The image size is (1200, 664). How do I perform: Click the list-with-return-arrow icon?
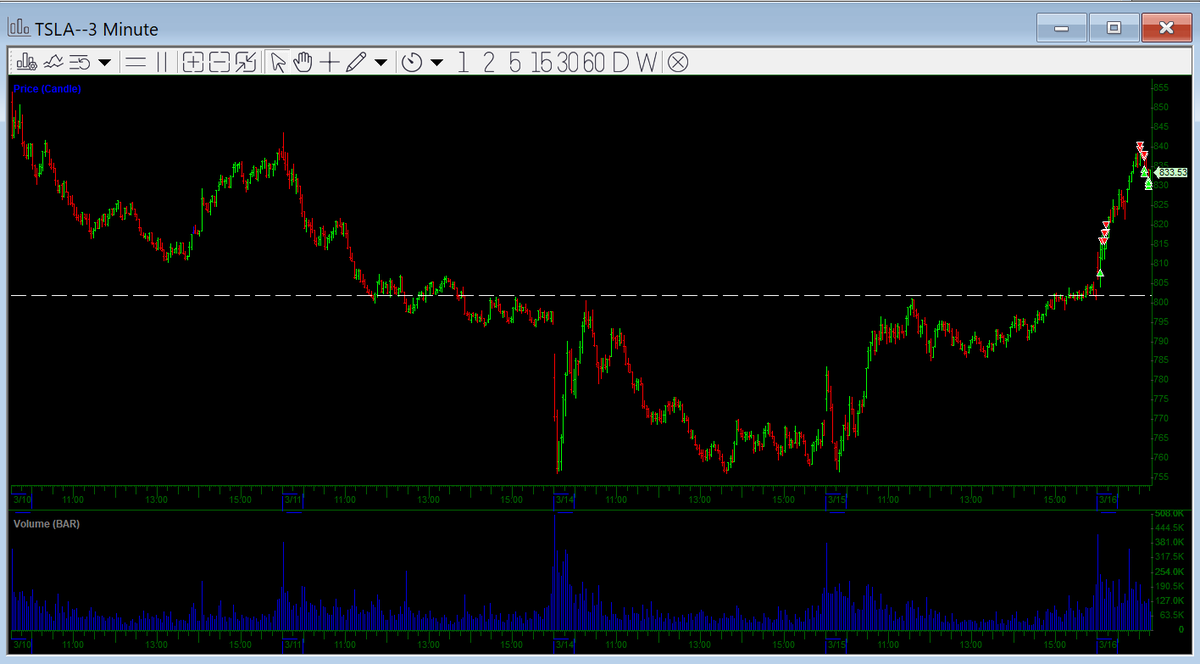(80, 63)
